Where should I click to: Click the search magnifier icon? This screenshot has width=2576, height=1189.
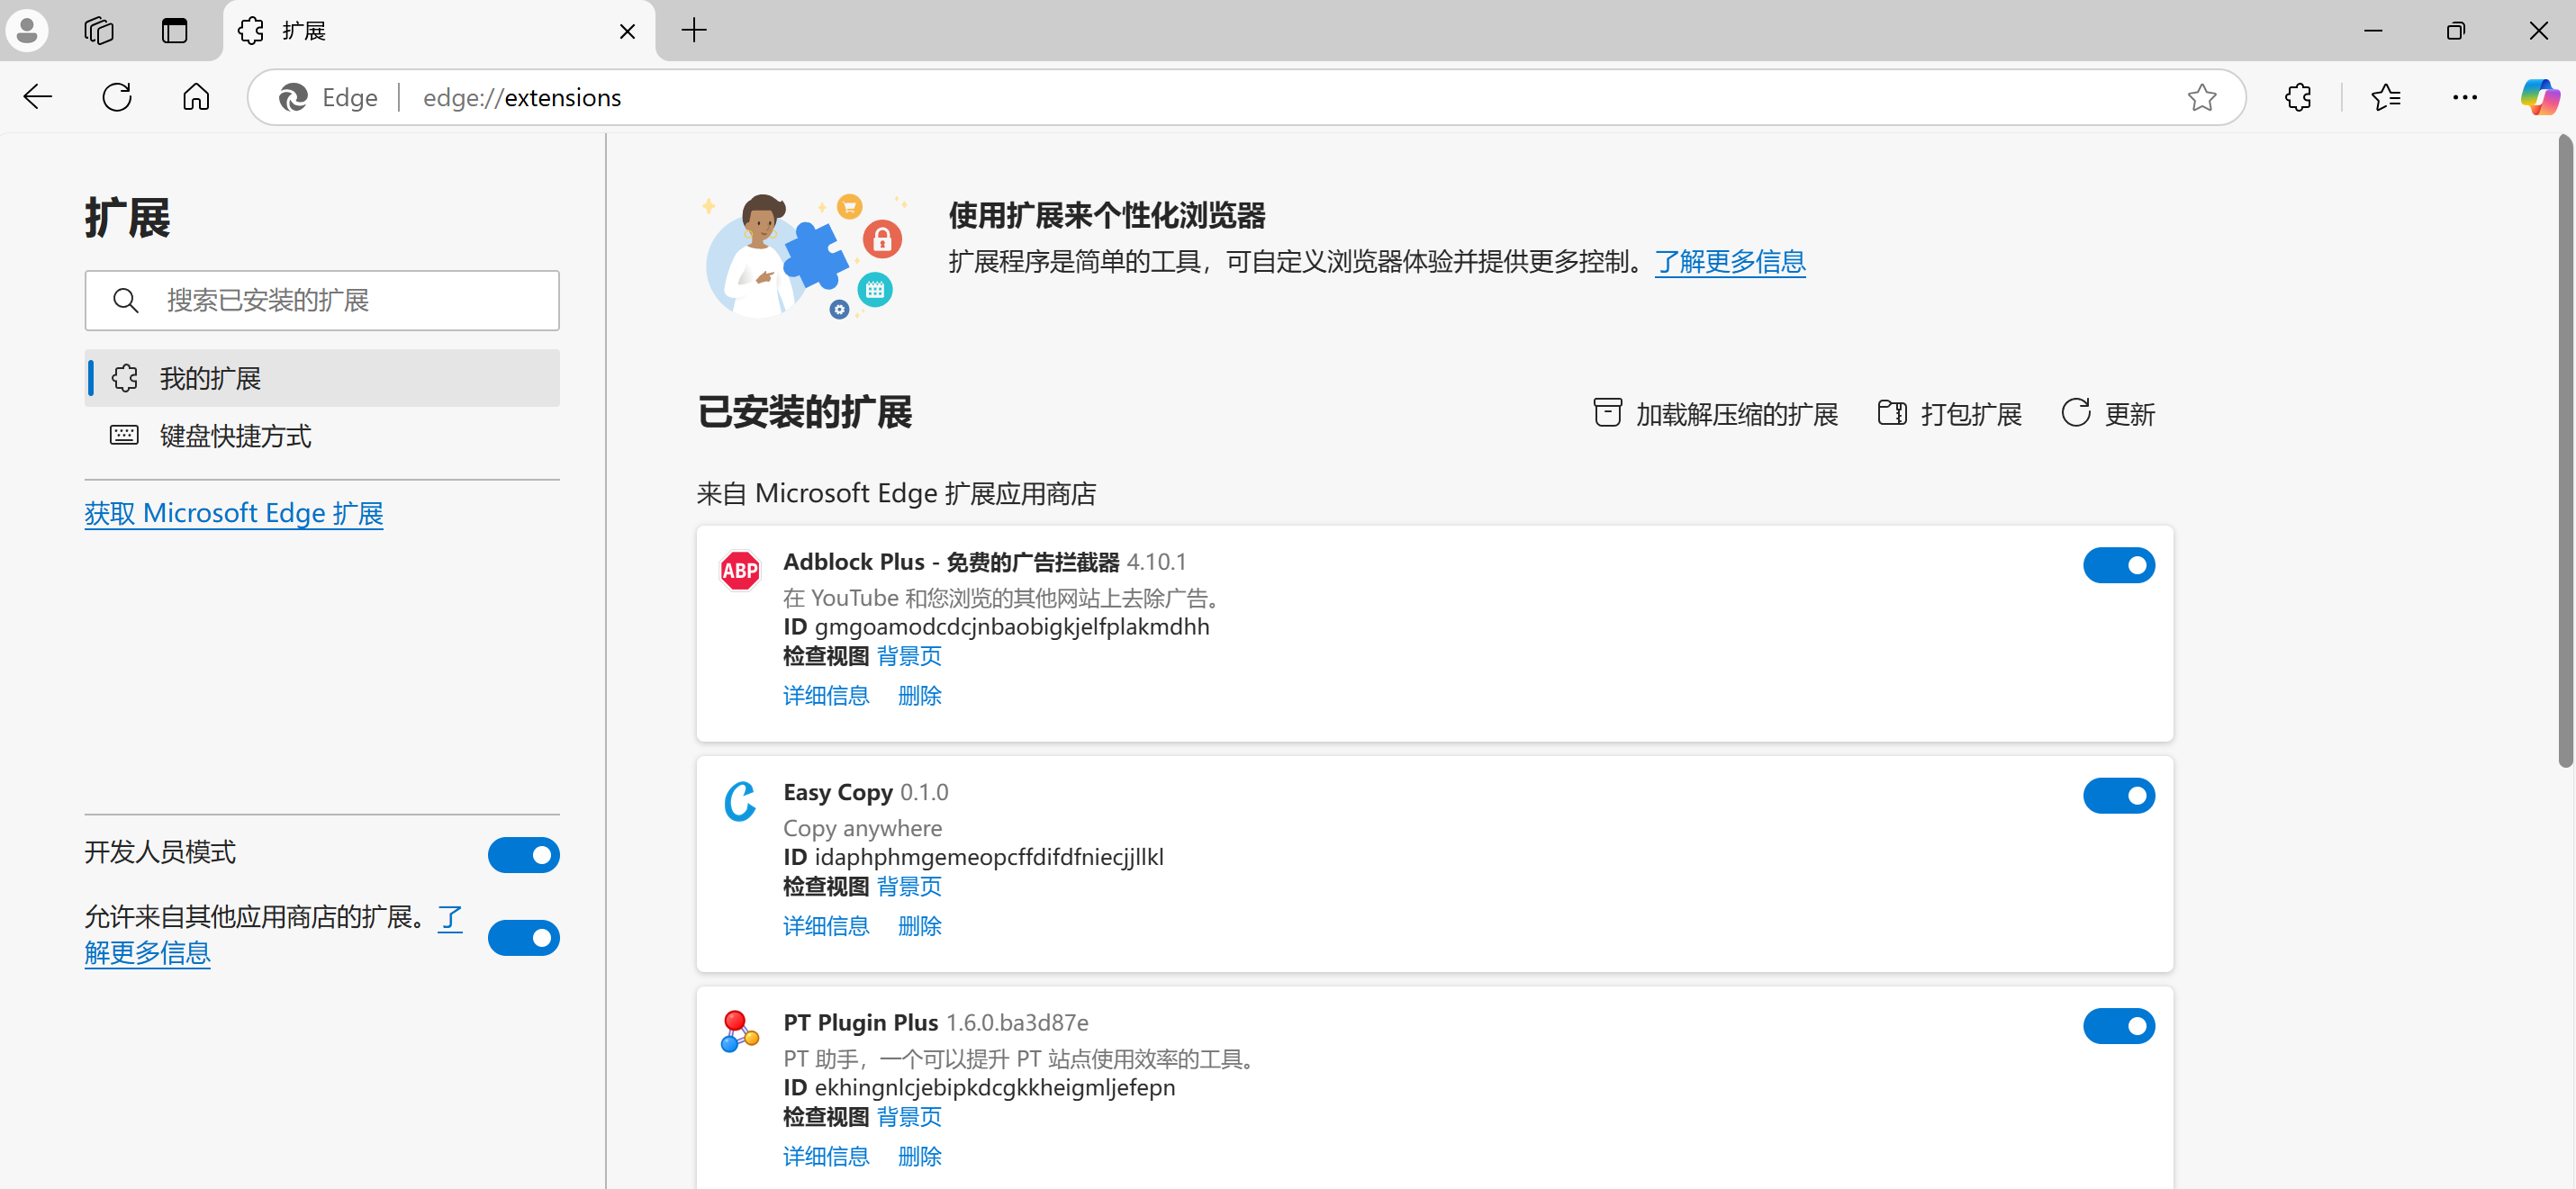click(x=125, y=300)
